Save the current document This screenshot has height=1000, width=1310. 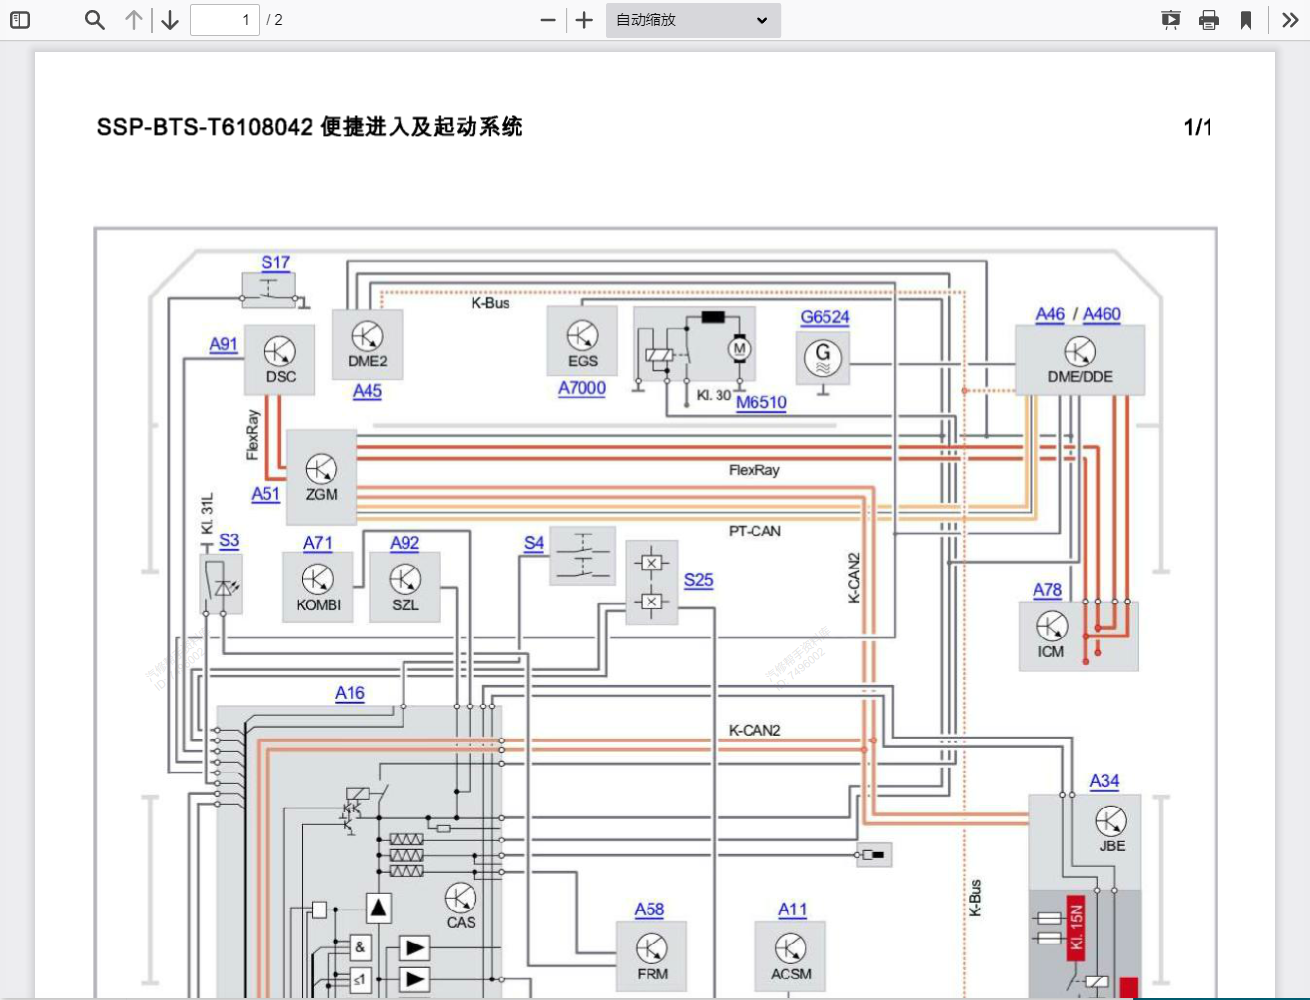pos(1247,20)
